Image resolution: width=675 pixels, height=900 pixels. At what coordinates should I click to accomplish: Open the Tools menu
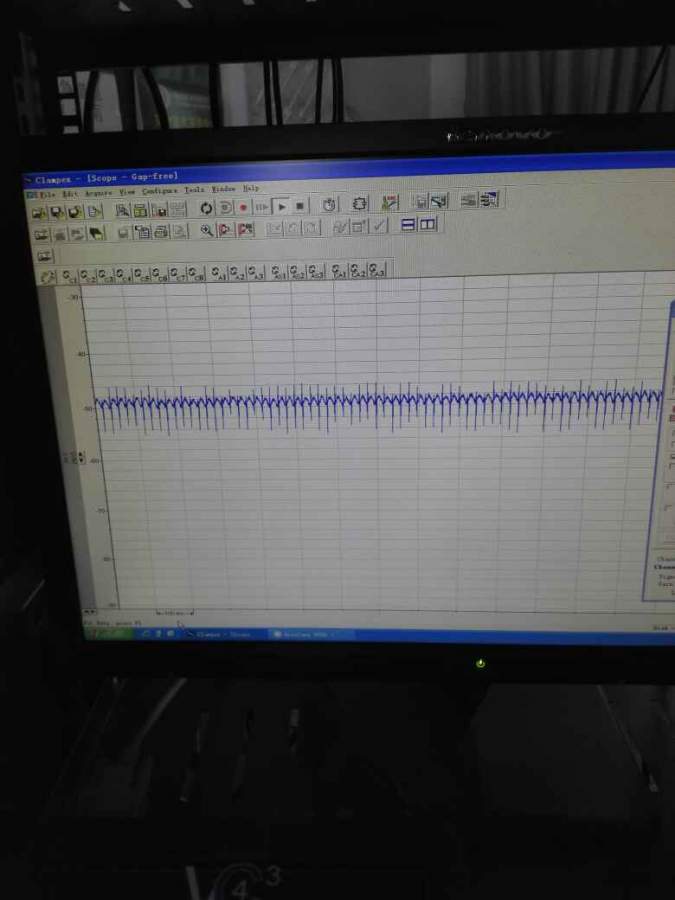pyautogui.click(x=194, y=190)
